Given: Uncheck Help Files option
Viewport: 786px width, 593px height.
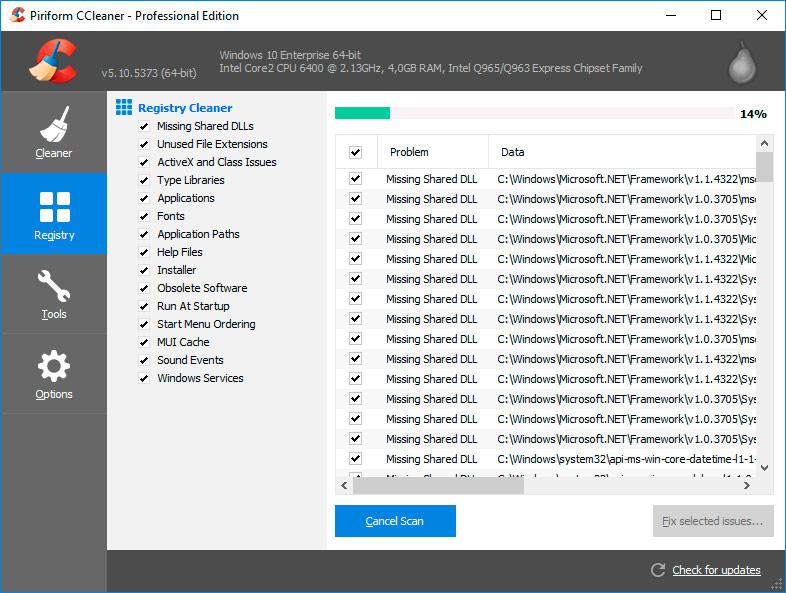Looking at the screenshot, I should click(x=144, y=253).
